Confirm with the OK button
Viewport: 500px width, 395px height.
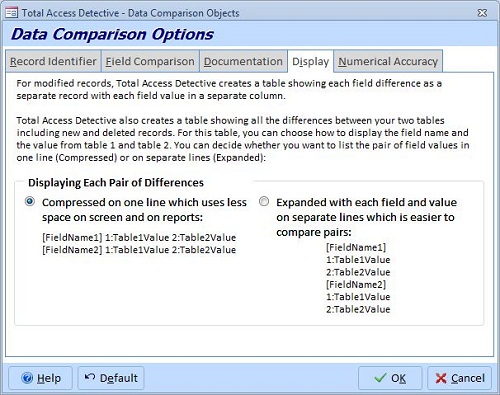(x=390, y=378)
